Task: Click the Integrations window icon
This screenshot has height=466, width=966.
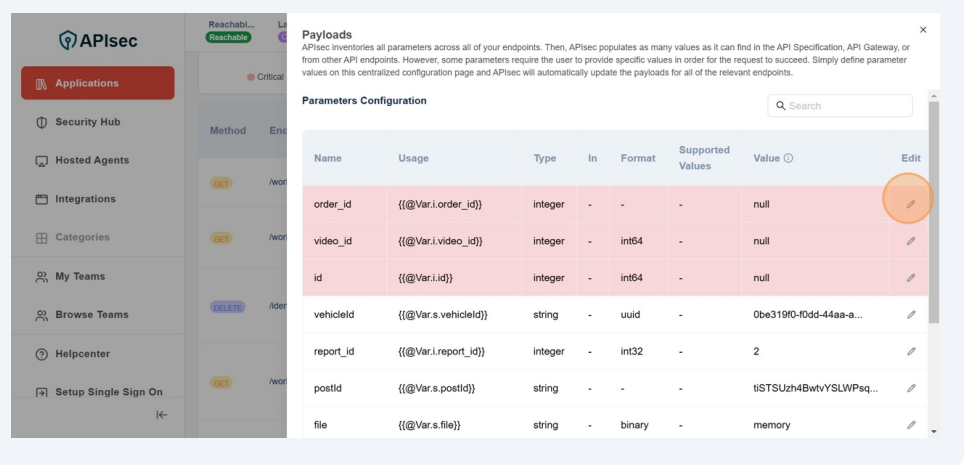Action: pyautogui.click(x=41, y=200)
